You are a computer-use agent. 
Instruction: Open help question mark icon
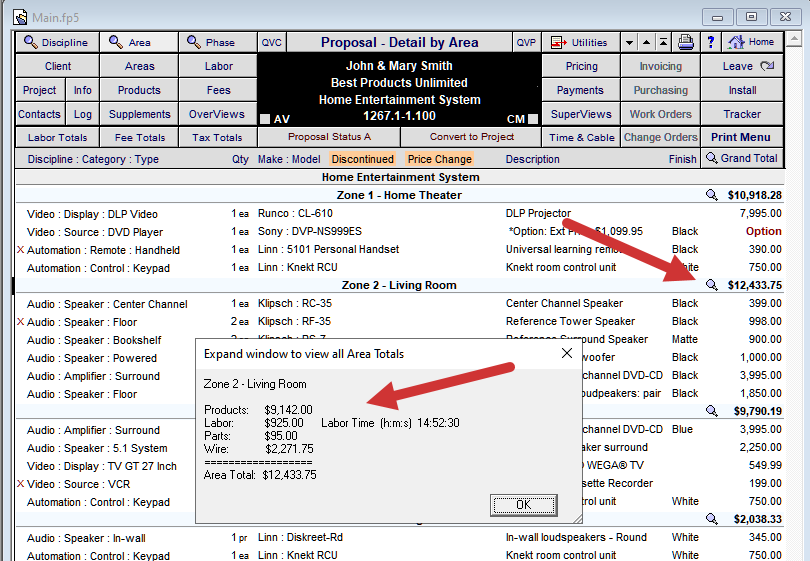(x=711, y=42)
